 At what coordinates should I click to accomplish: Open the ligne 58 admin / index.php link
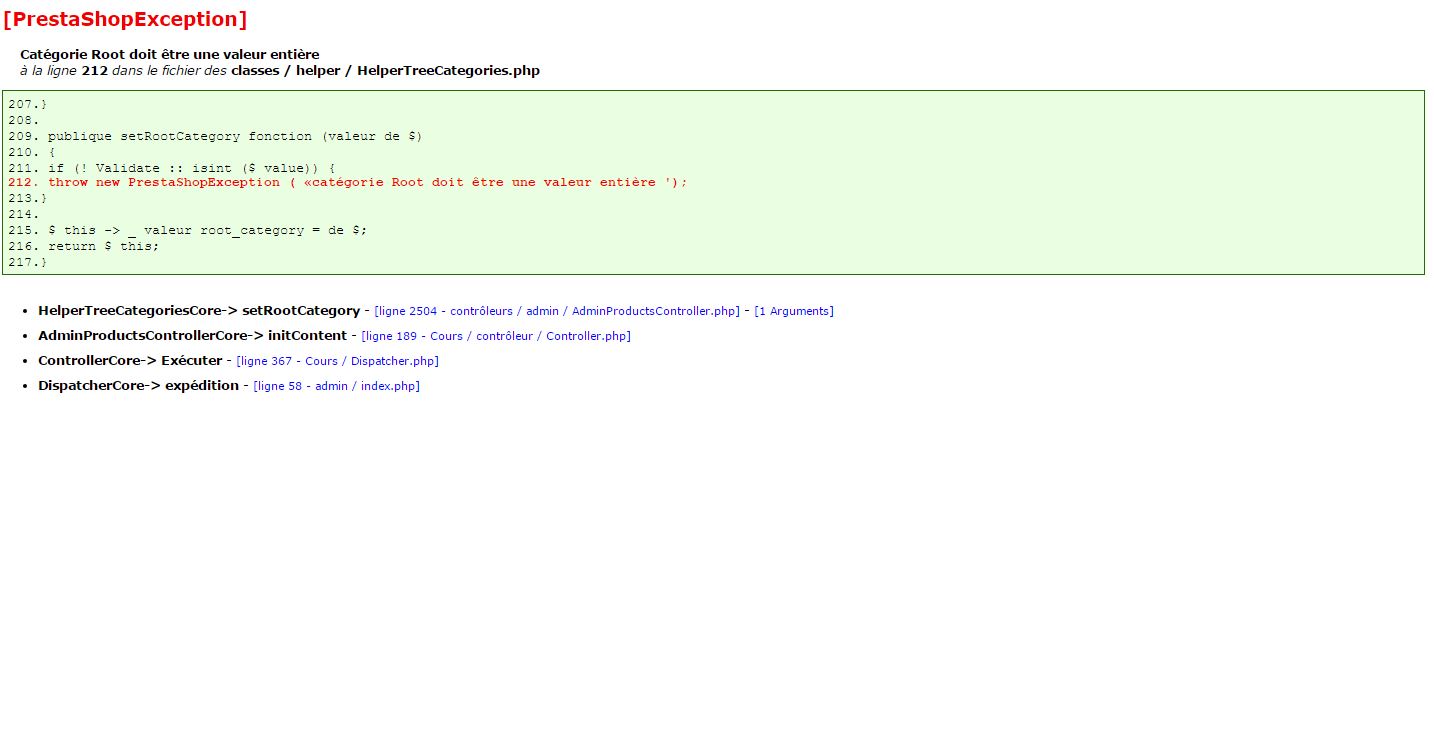coord(336,386)
